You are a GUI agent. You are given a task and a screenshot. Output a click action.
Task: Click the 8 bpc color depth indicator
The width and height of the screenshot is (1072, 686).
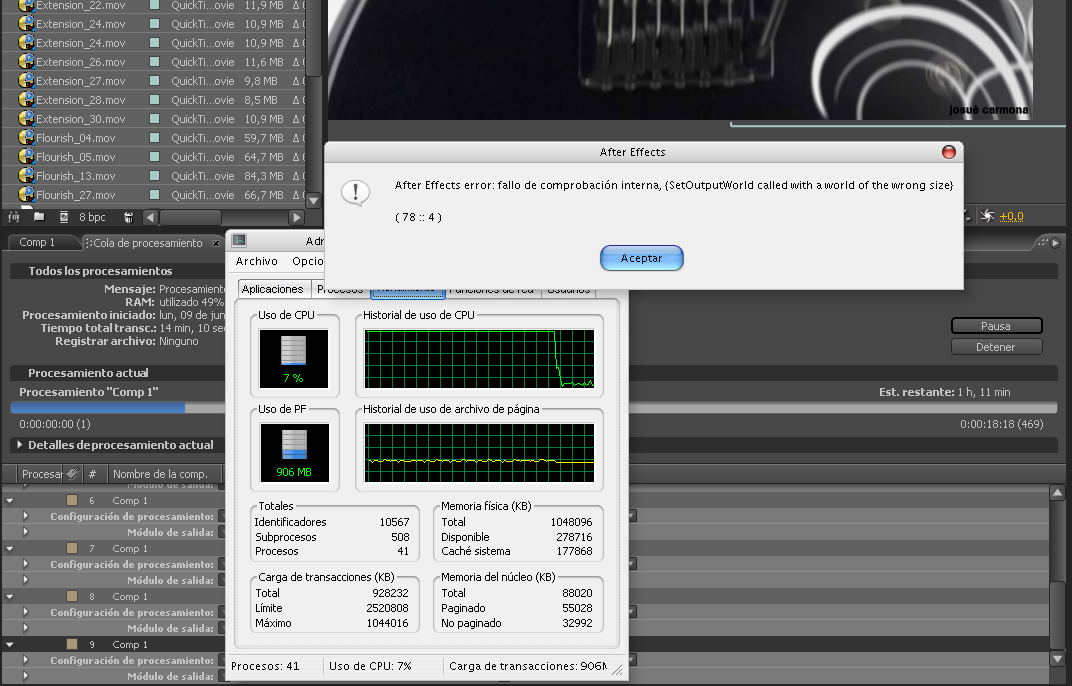point(92,217)
